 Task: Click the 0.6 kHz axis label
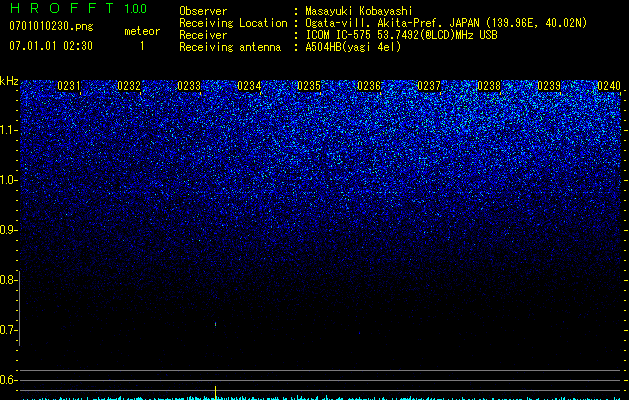coord(8,380)
